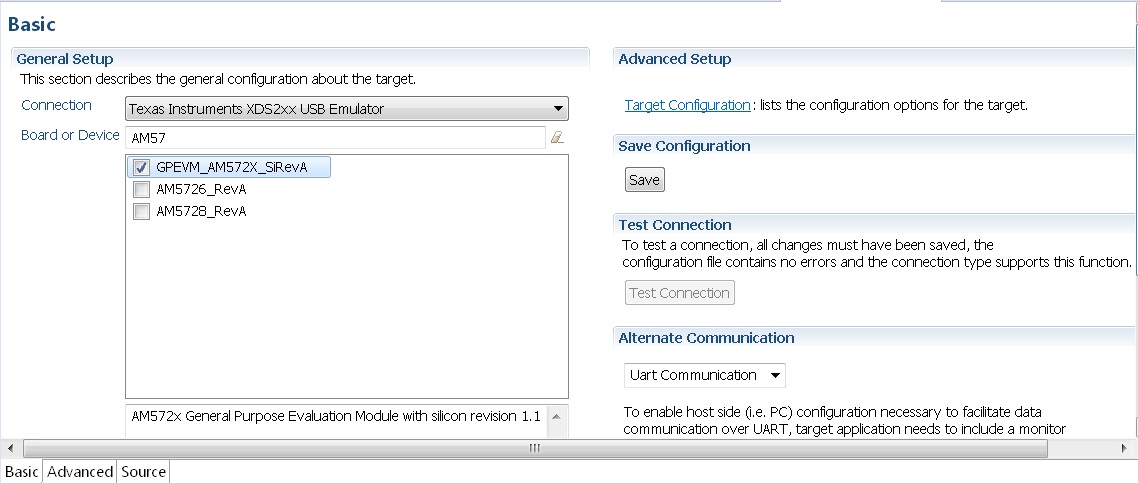1138x483 pixels.
Task: Tick the AM5728_RevA device checkbox
Action: point(142,212)
